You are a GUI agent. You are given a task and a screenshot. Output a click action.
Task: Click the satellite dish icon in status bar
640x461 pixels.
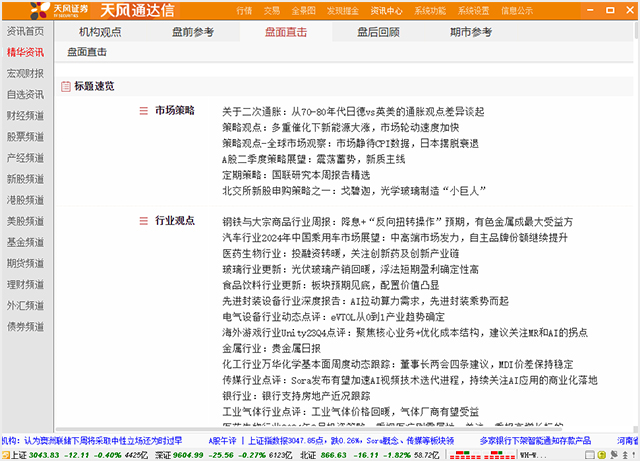pos(614,455)
